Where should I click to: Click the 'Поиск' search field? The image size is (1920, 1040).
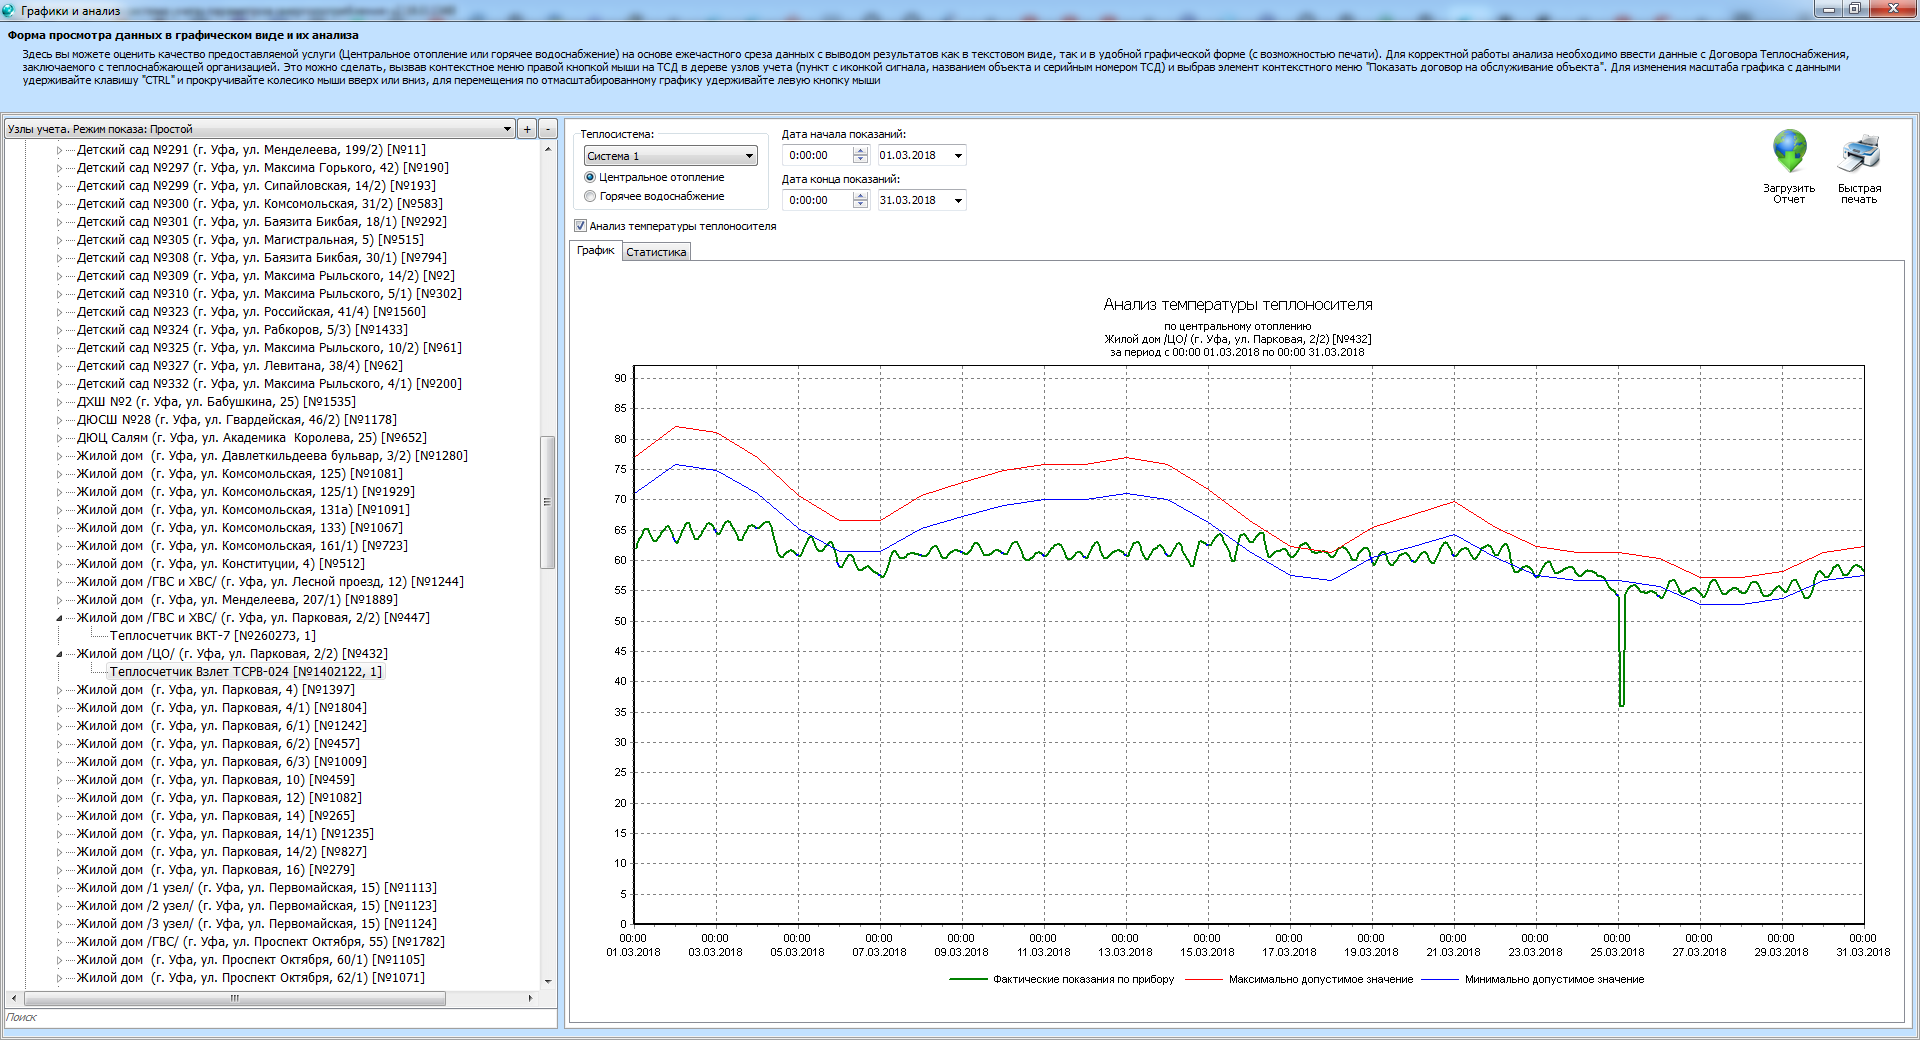coord(280,1017)
